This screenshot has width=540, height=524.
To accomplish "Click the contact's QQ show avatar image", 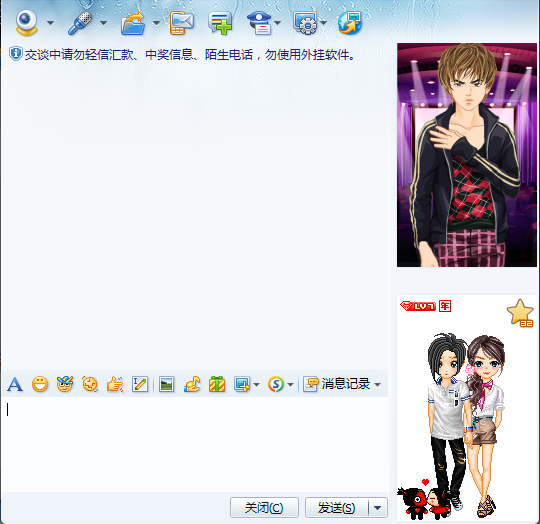I will 467,155.
